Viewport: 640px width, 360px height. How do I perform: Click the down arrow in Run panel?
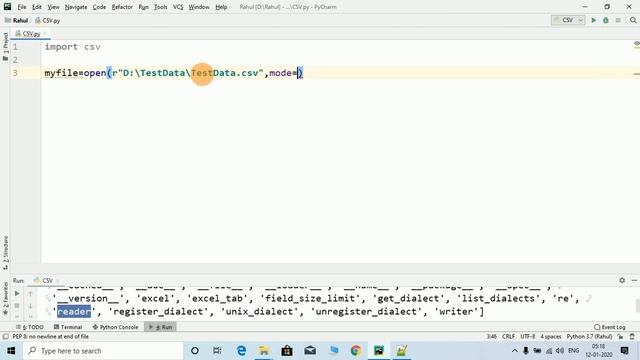tap(30, 305)
